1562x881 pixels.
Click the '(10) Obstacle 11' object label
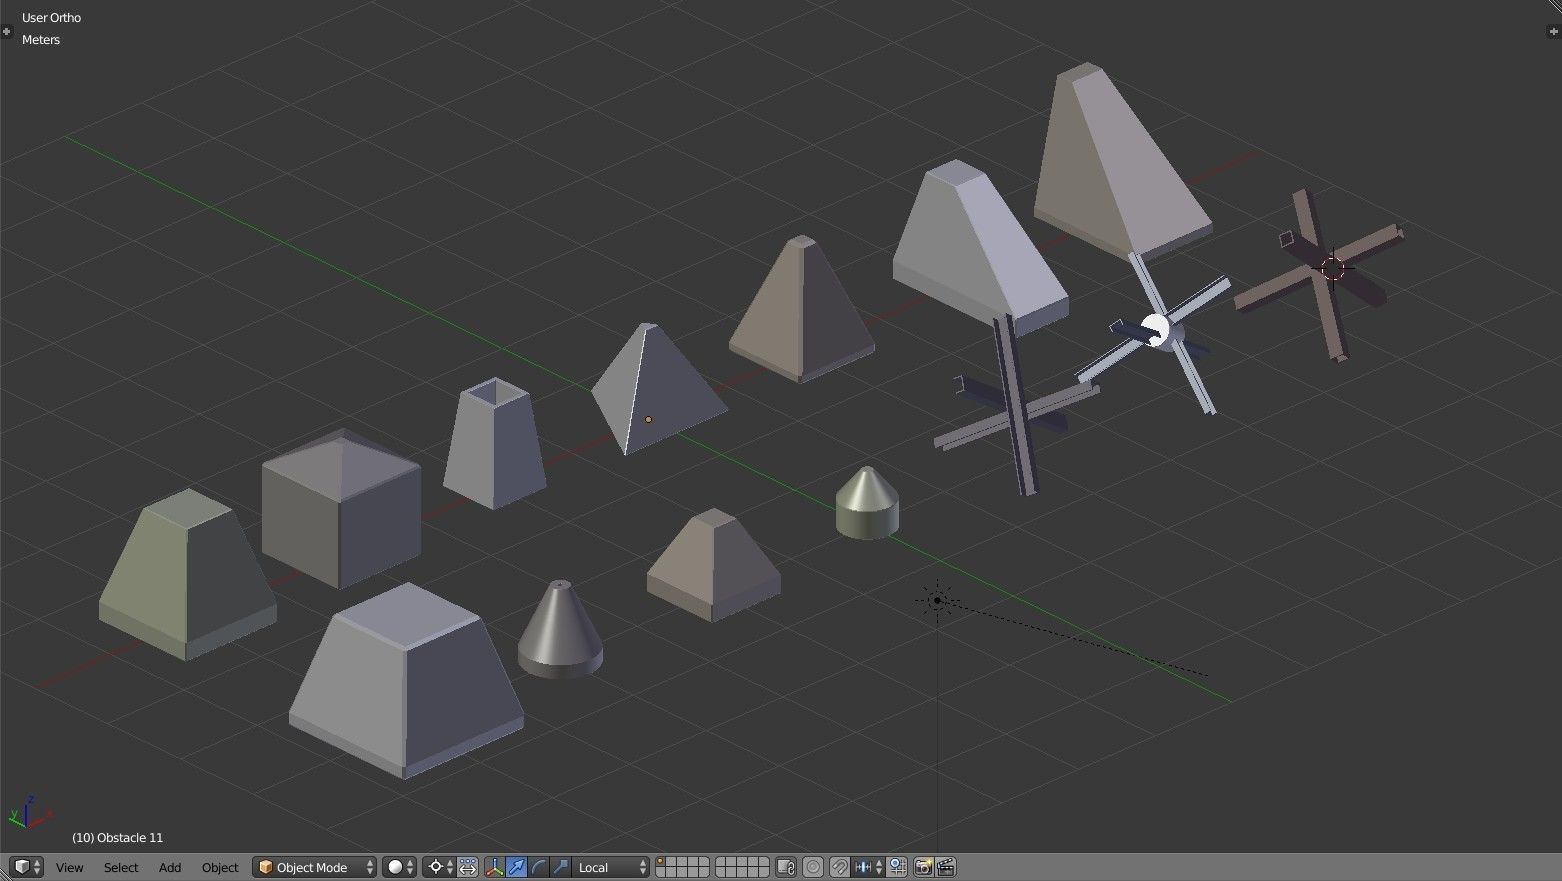click(117, 837)
